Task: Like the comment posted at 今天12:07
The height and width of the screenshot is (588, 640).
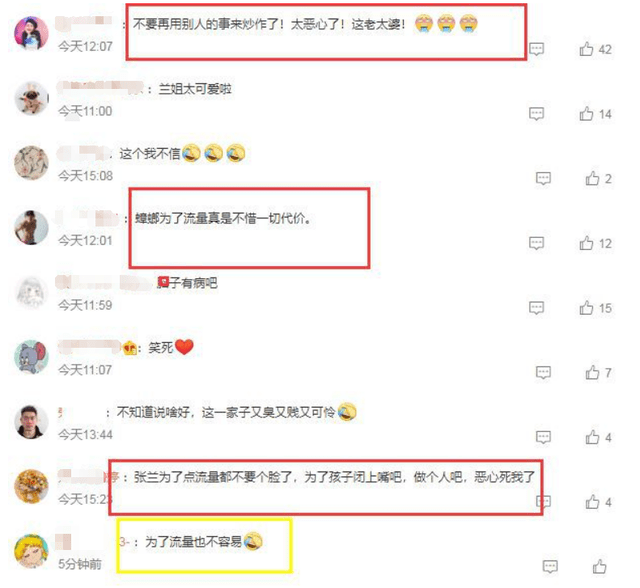Action: click(x=587, y=49)
